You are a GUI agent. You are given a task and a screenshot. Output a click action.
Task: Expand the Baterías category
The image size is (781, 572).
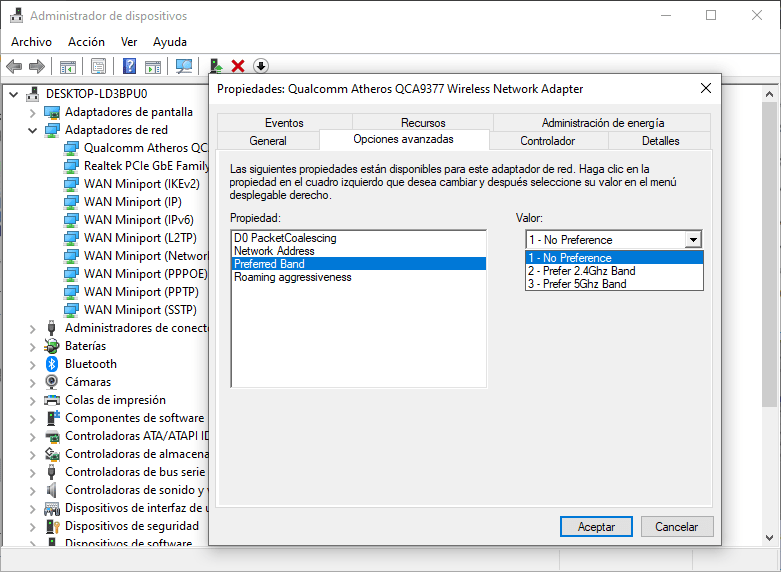click(33, 346)
